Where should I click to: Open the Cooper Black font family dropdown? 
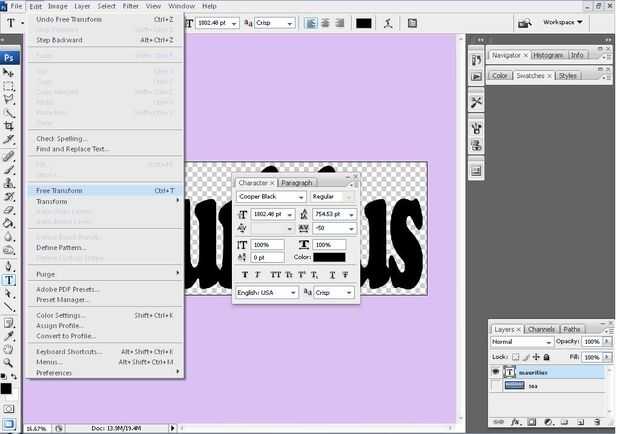(x=301, y=197)
